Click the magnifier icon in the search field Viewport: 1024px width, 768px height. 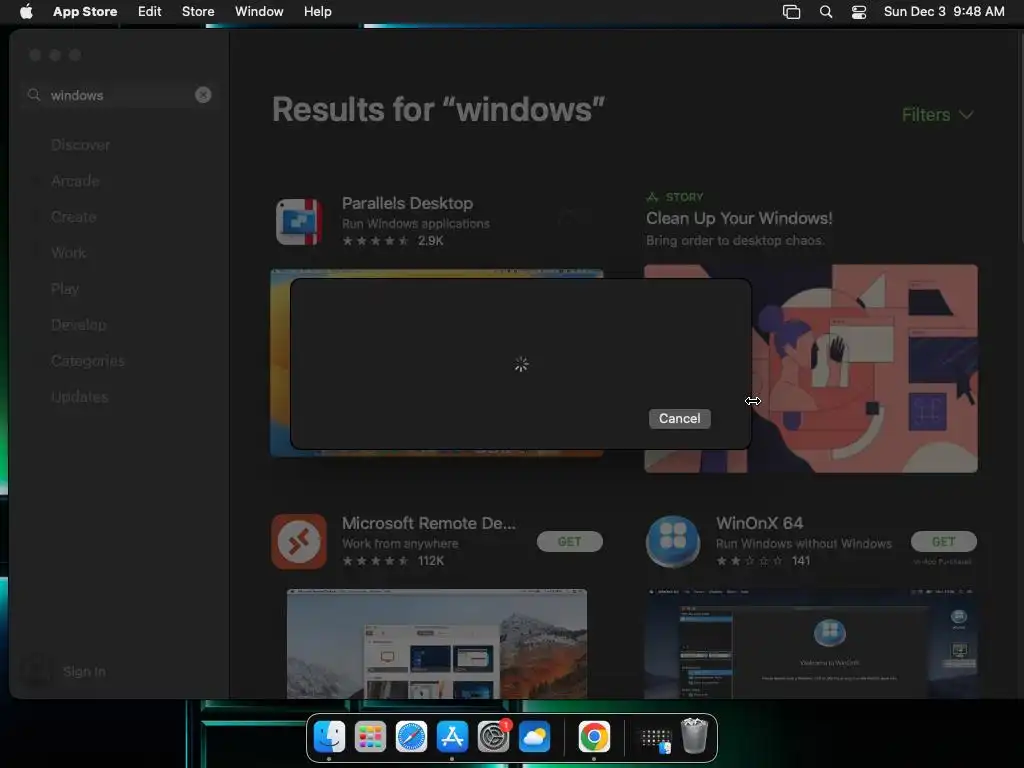[x=34, y=95]
